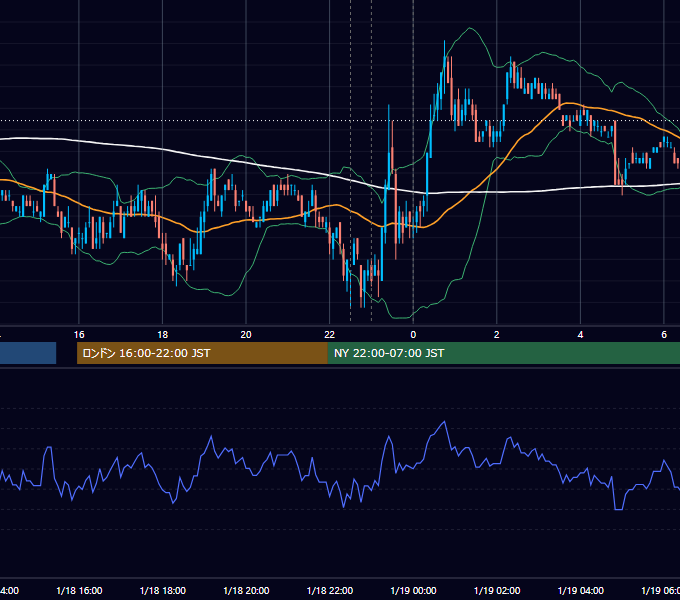Click the 0 hour label on chart axis
Image resolution: width=680 pixels, height=600 pixels.
click(413, 335)
